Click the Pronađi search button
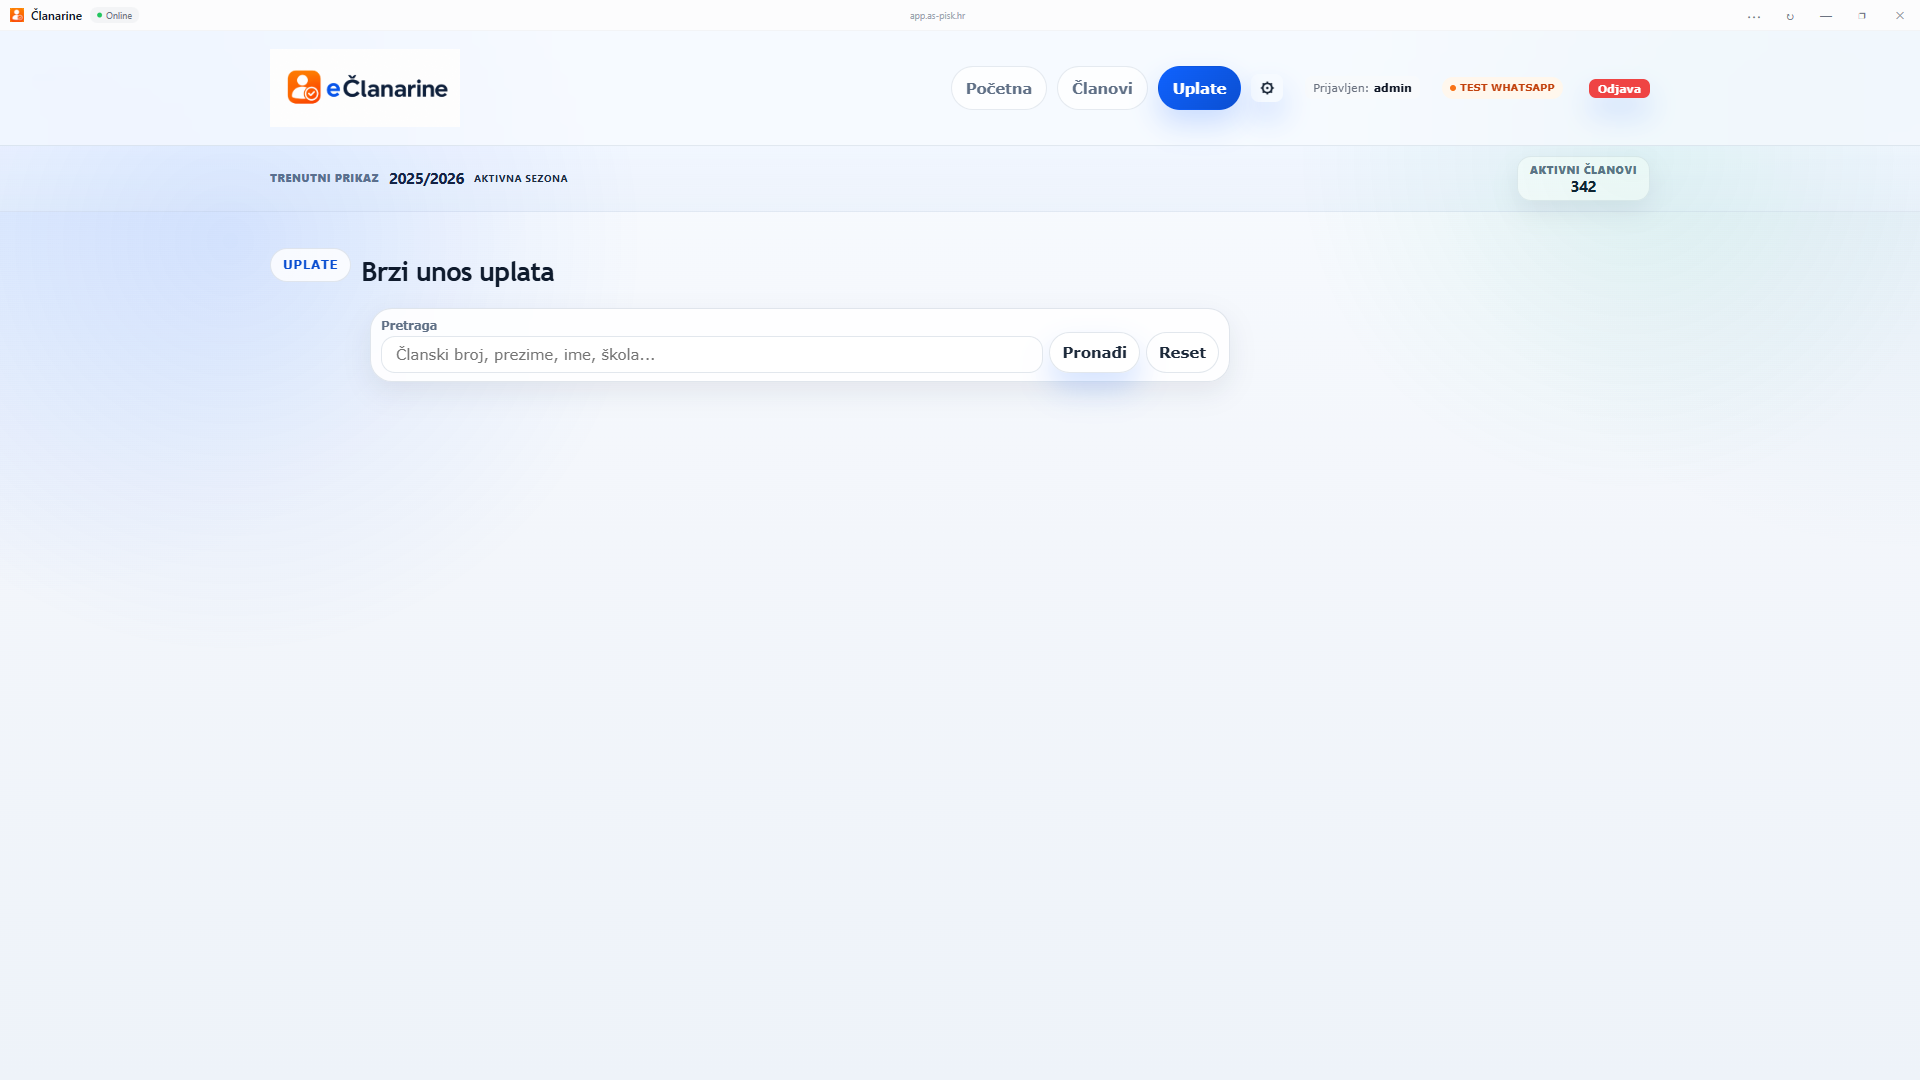 point(1094,352)
